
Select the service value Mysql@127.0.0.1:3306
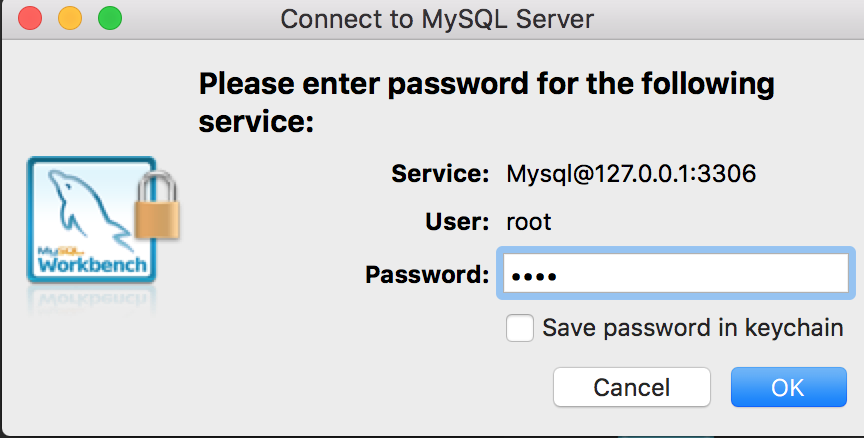pos(631,174)
